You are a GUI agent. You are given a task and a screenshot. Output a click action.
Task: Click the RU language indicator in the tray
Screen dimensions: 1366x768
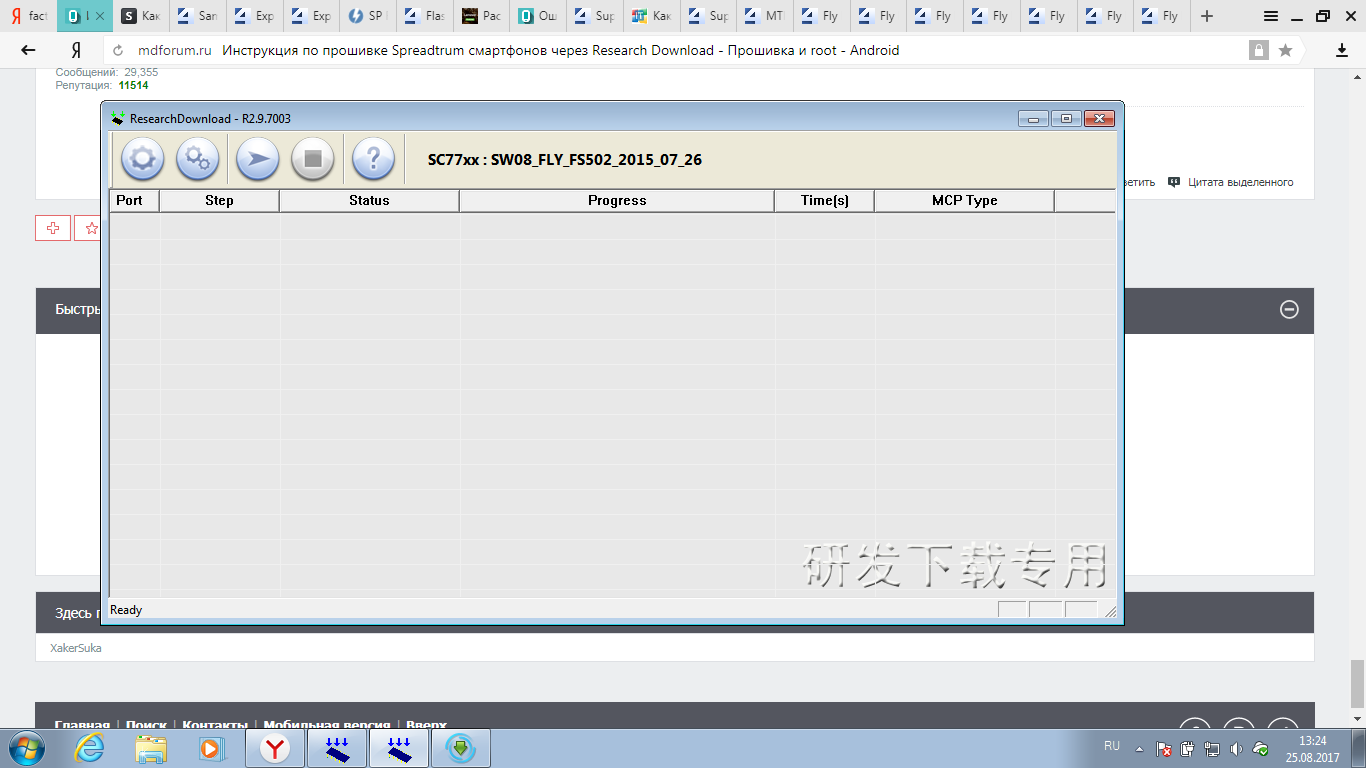1112,746
